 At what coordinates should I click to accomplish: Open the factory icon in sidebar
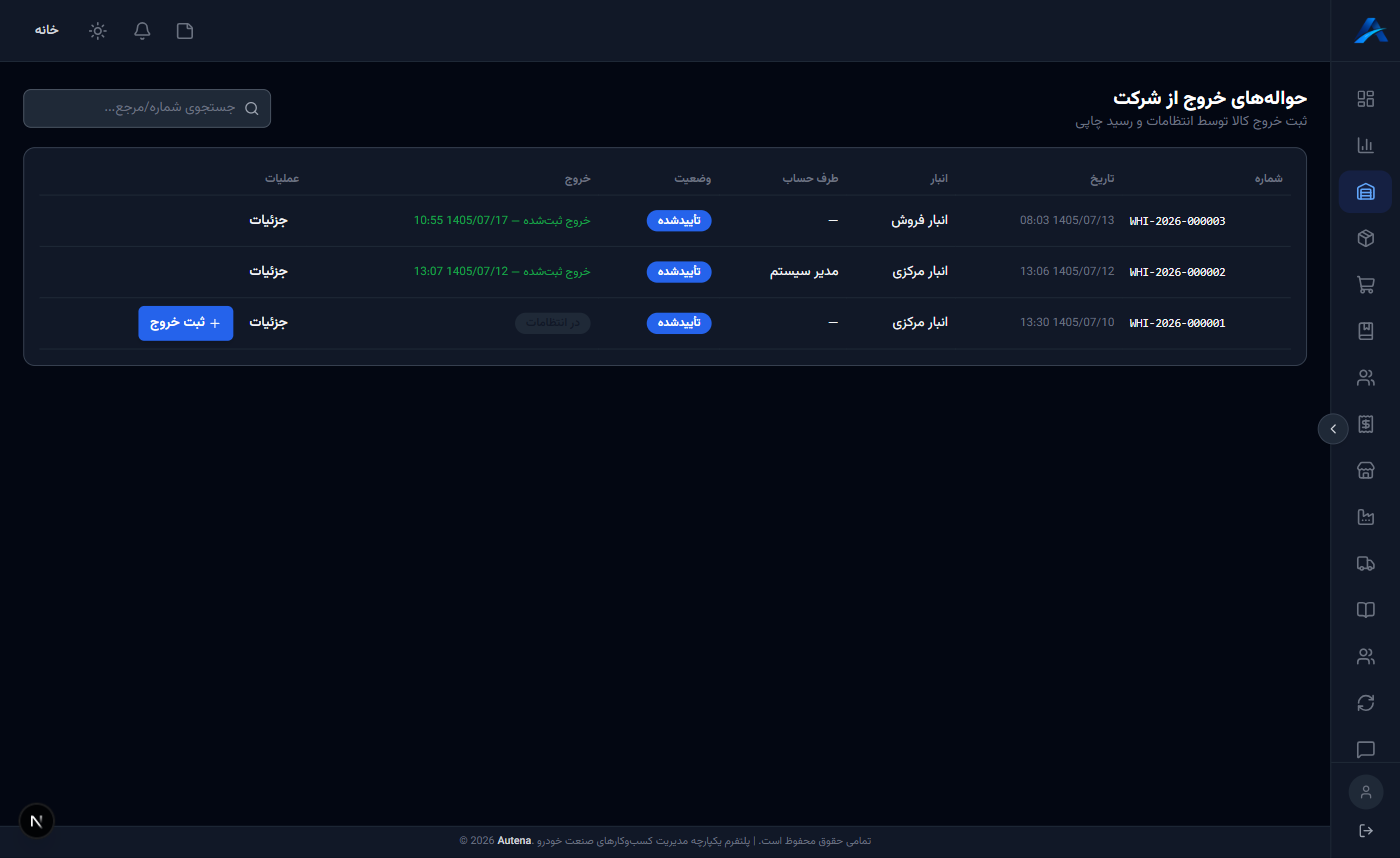click(1365, 517)
